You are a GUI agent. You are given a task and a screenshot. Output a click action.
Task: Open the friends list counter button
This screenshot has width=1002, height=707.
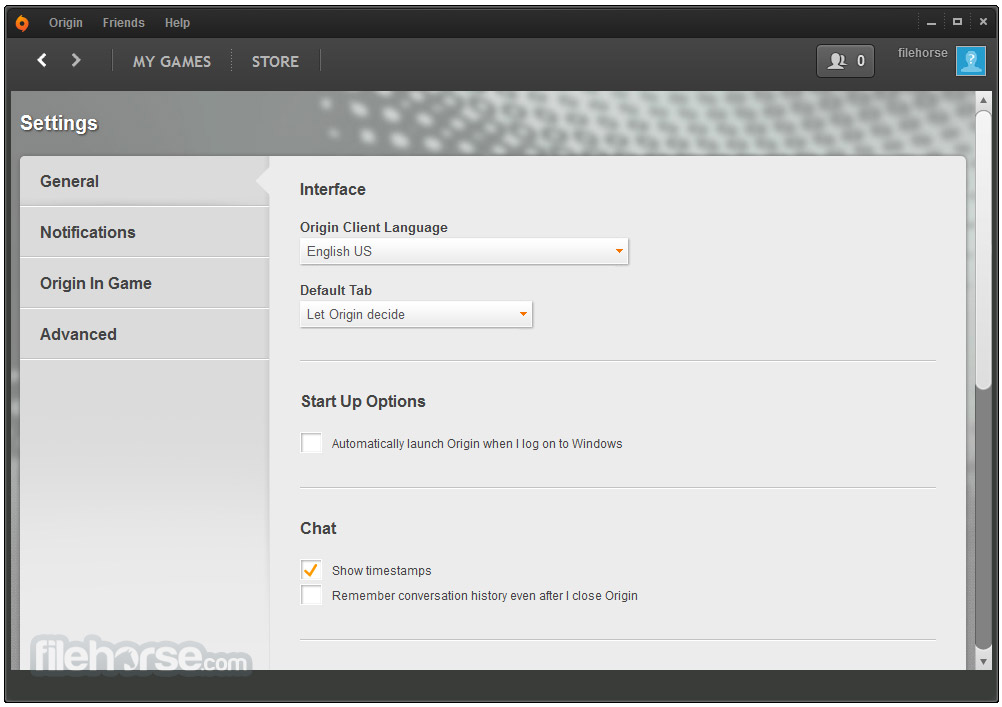click(x=845, y=61)
